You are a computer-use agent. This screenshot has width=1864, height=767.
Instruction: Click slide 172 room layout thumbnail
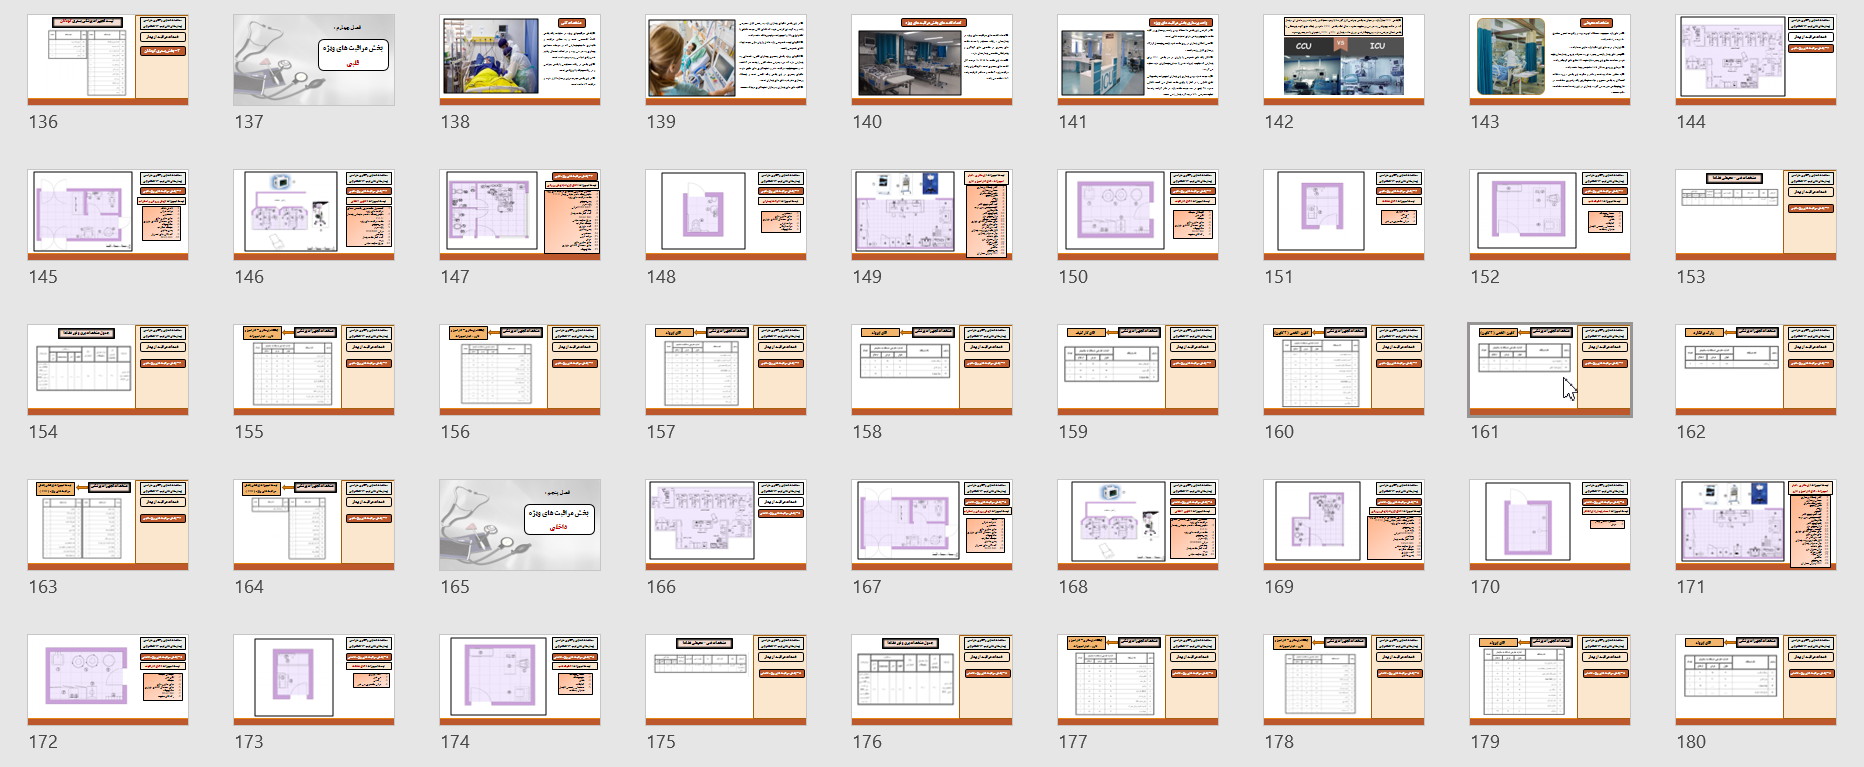108,680
